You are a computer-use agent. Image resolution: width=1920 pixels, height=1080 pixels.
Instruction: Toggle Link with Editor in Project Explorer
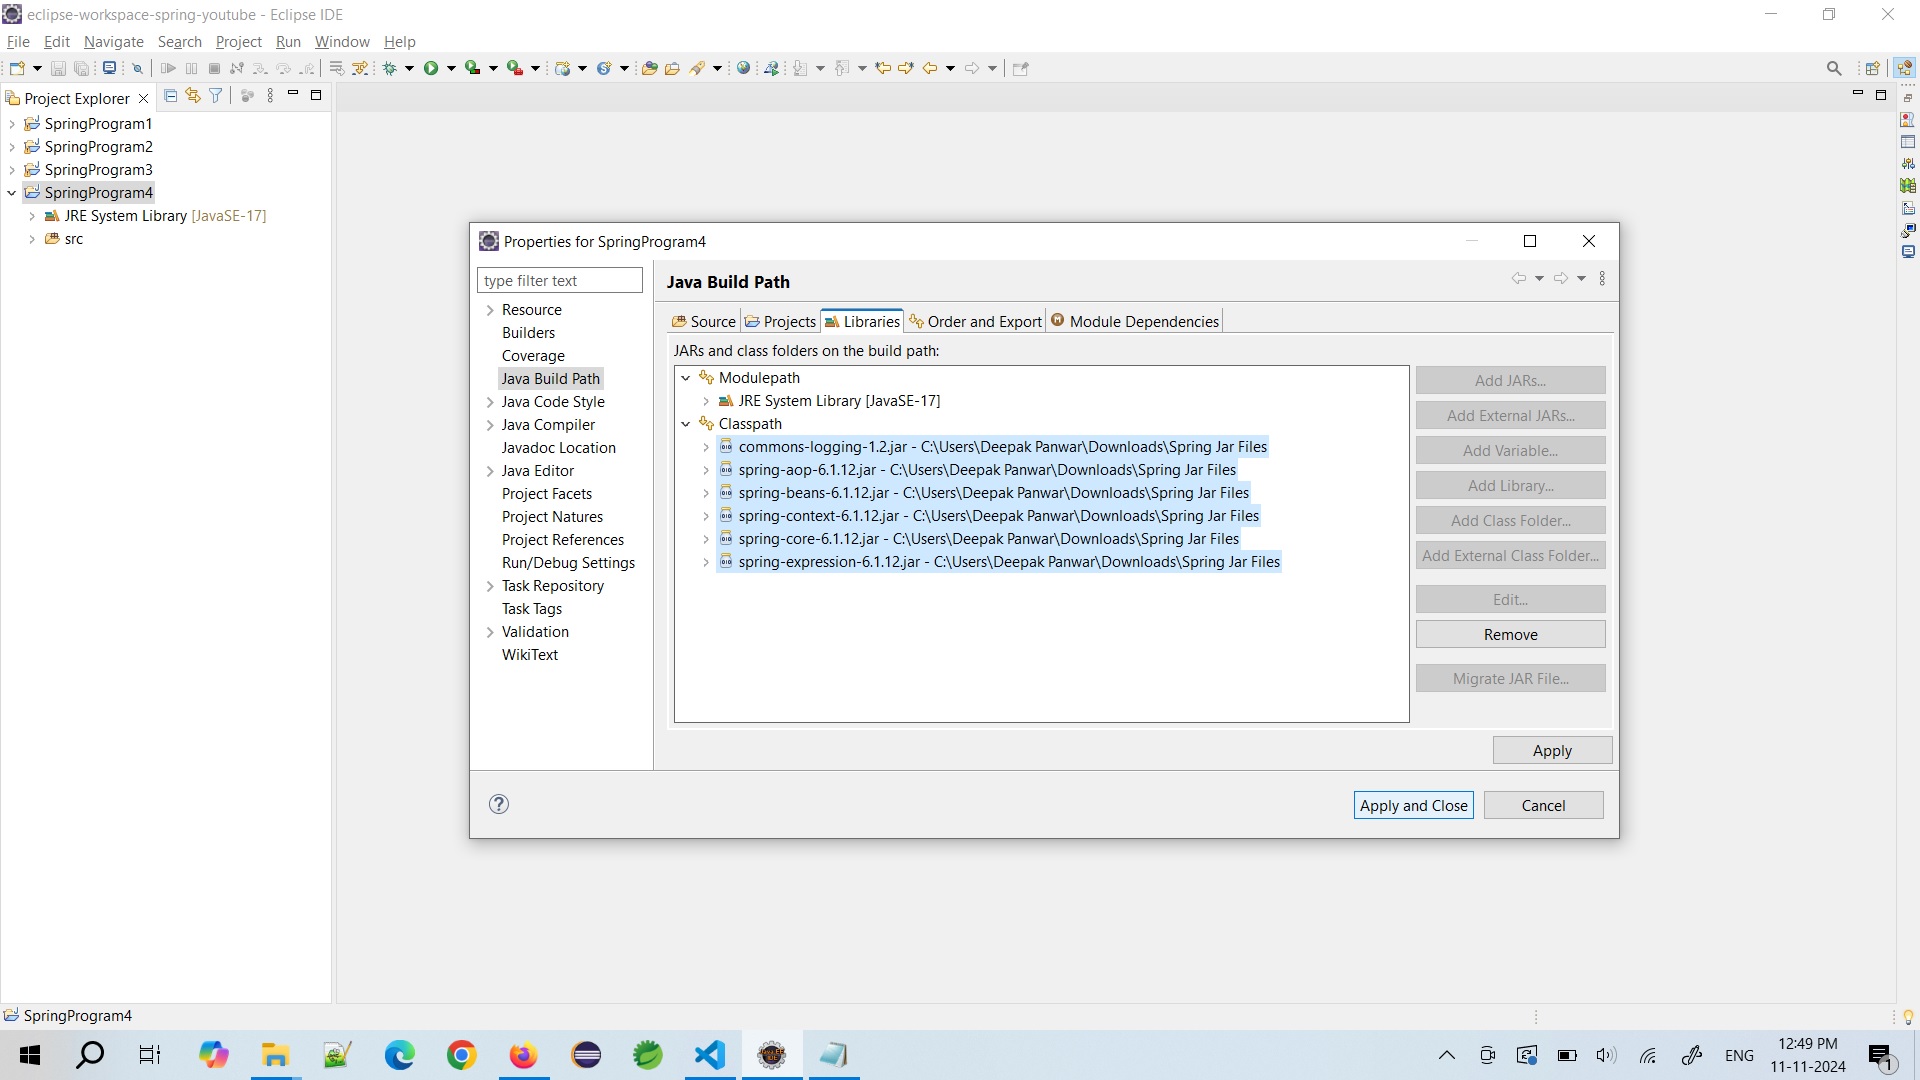(x=193, y=96)
